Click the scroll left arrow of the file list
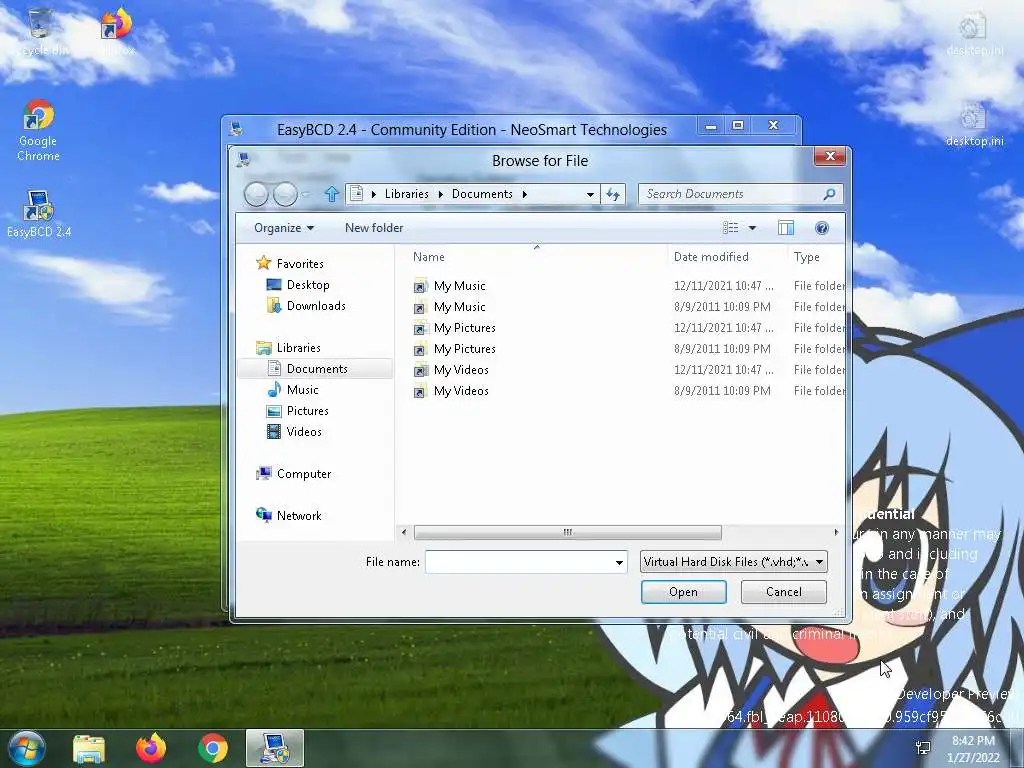The height and width of the screenshot is (768, 1024). [x=404, y=532]
